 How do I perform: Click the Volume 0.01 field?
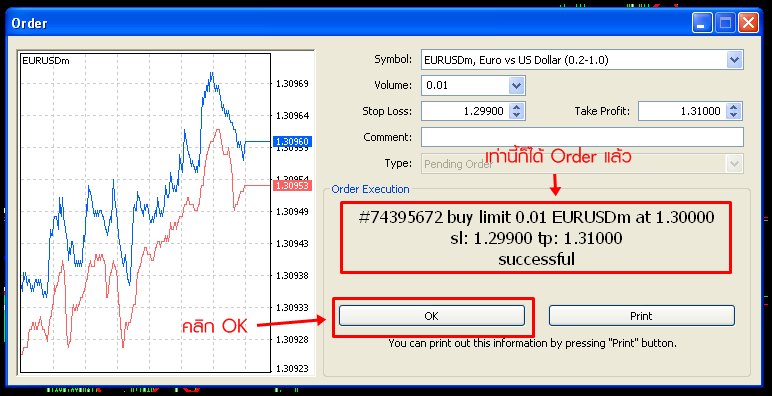(x=465, y=86)
